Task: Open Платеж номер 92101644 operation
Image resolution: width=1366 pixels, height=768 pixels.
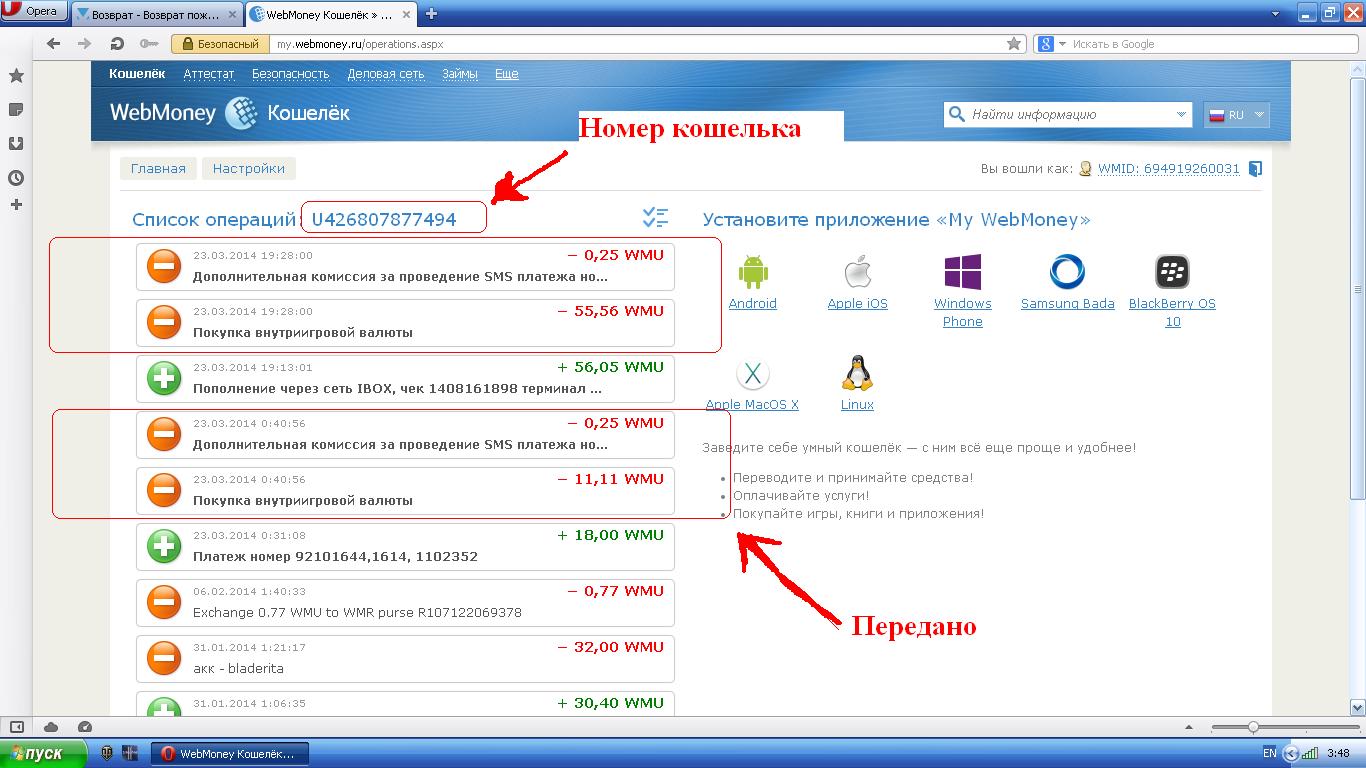Action: pos(406,546)
